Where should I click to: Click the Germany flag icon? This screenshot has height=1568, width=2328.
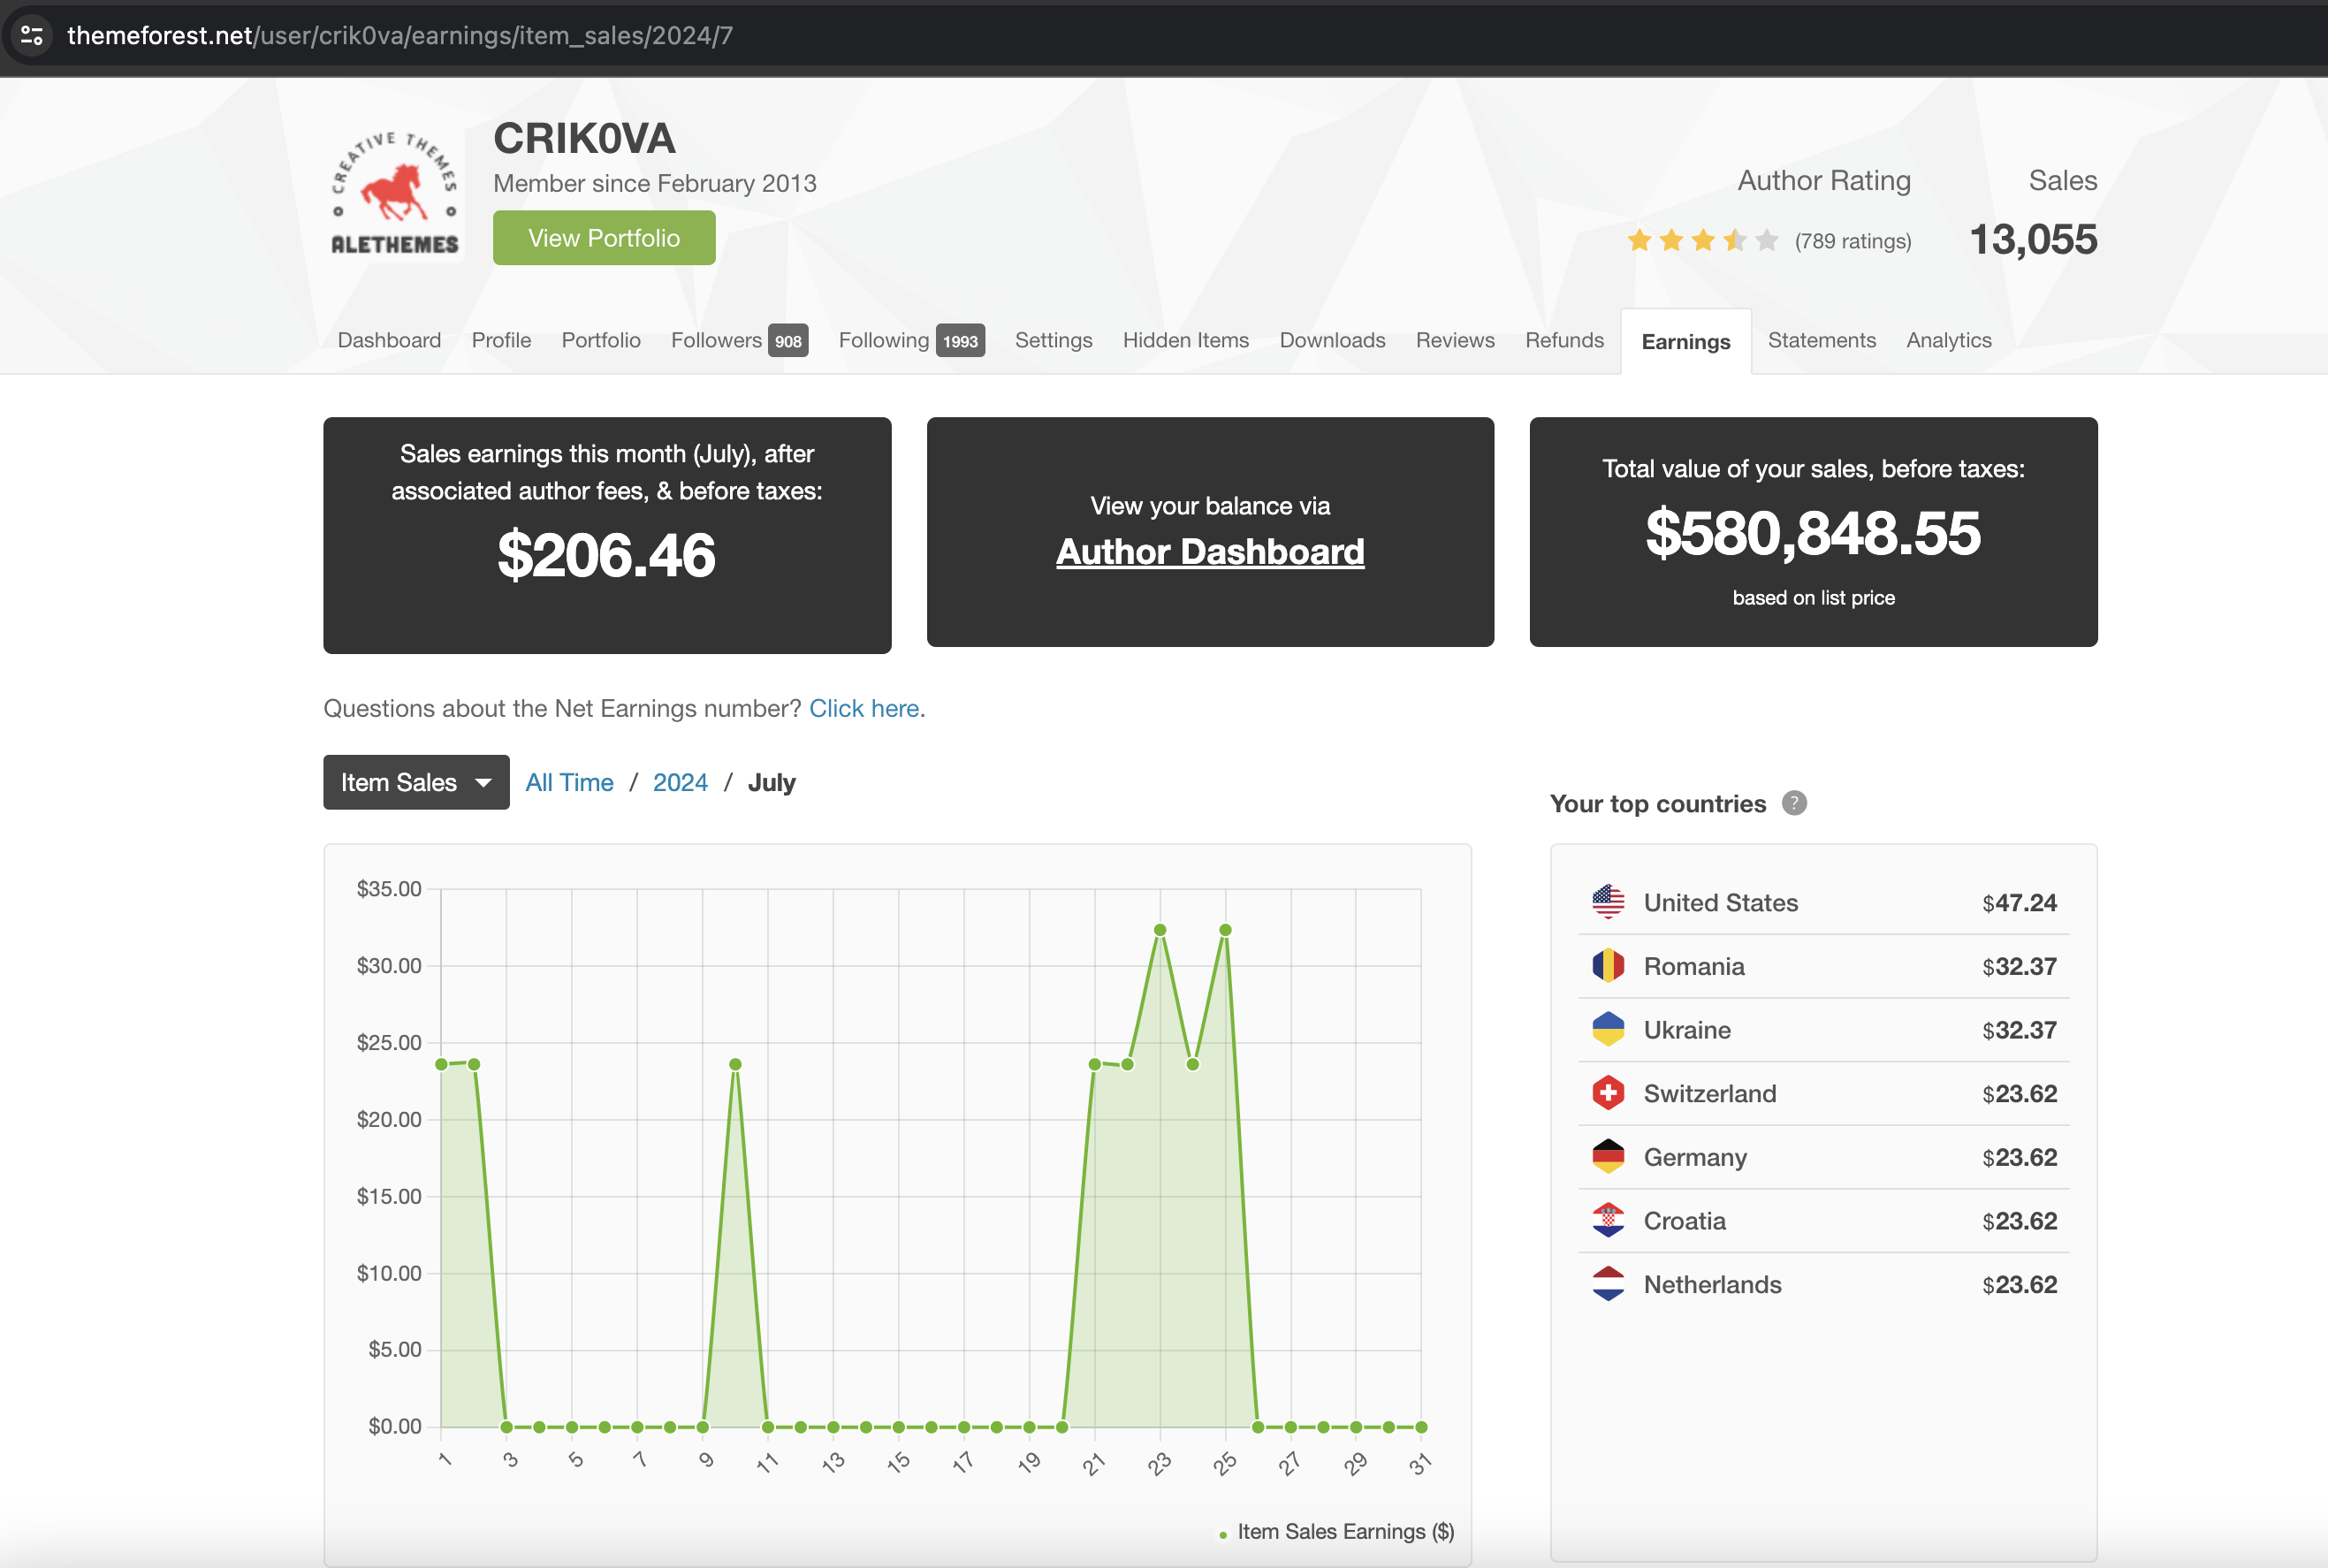click(x=1608, y=1157)
